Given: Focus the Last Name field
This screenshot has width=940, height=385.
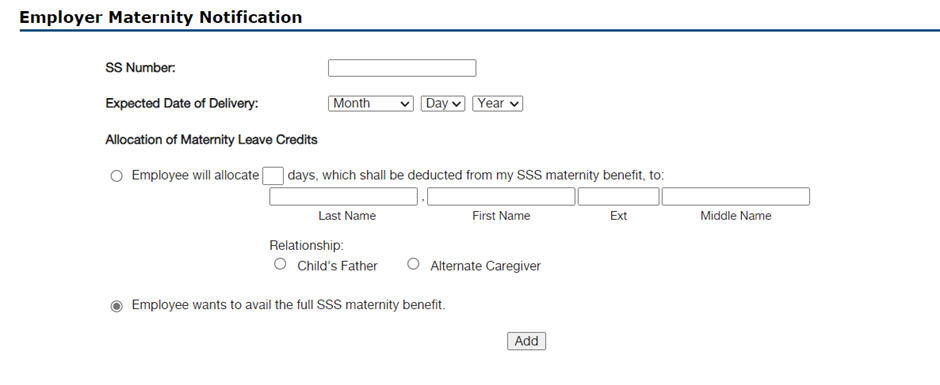Looking at the screenshot, I should pyautogui.click(x=344, y=196).
